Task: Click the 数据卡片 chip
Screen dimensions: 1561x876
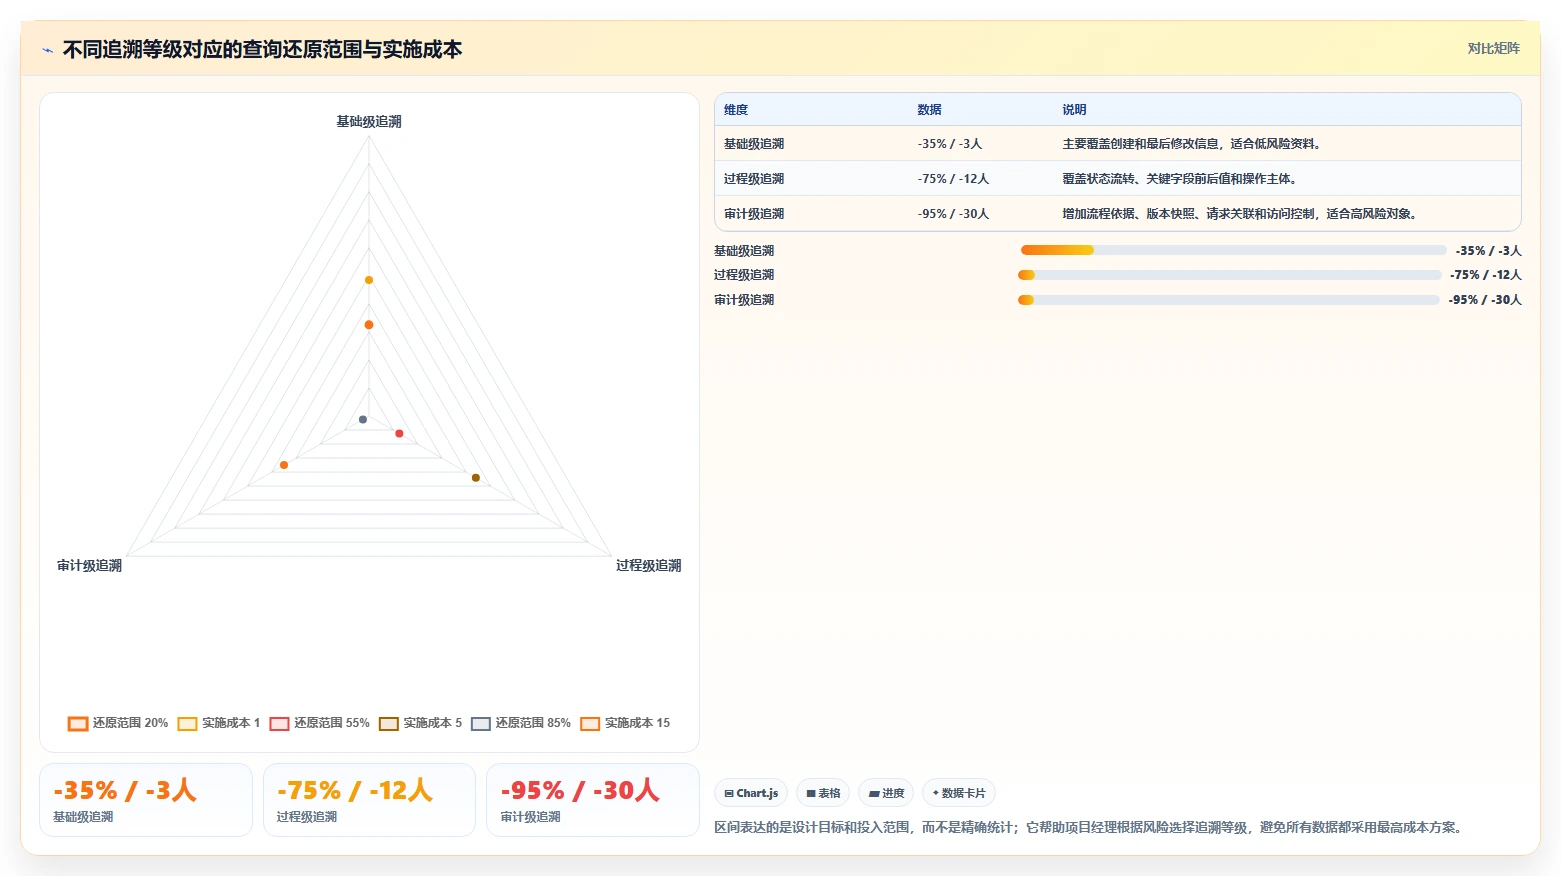Action: (959, 793)
